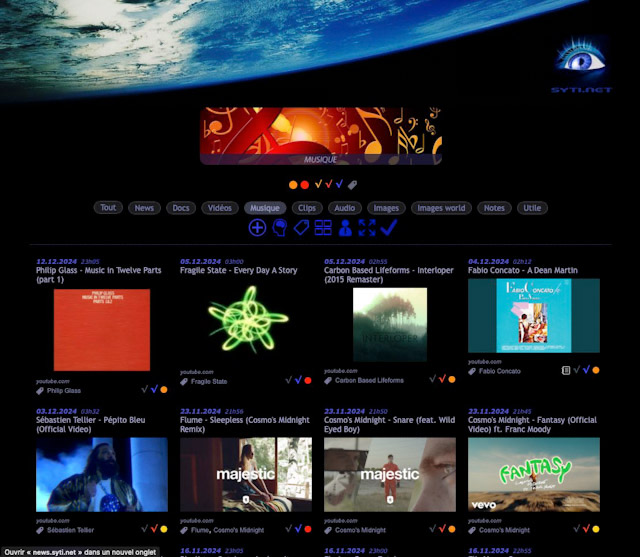Open the Docs category tab
Image resolution: width=640 pixels, height=557 pixels.
181,208
